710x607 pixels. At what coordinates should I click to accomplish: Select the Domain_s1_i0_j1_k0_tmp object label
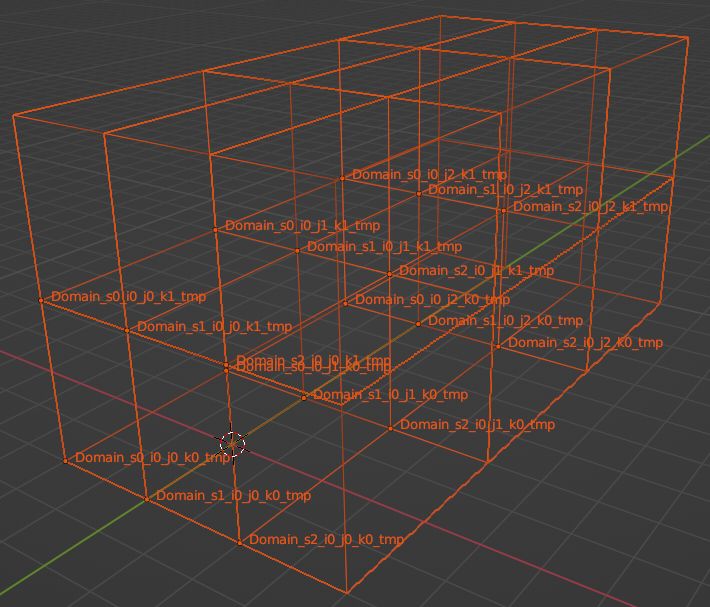[x=390, y=395]
